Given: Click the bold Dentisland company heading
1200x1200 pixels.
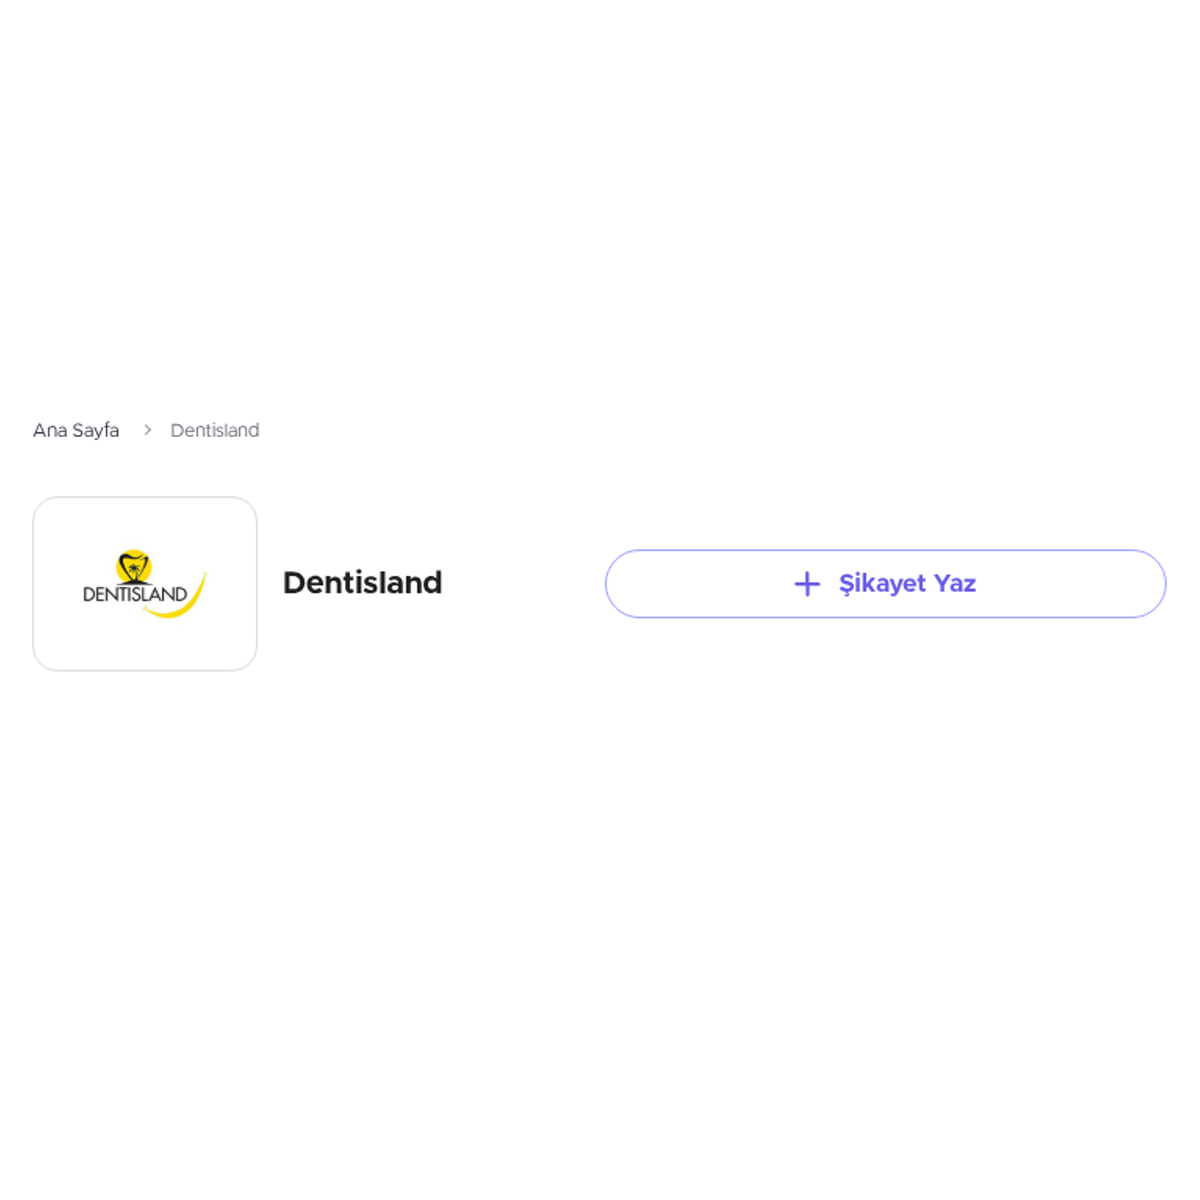Looking at the screenshot, I should pos(362,583).
